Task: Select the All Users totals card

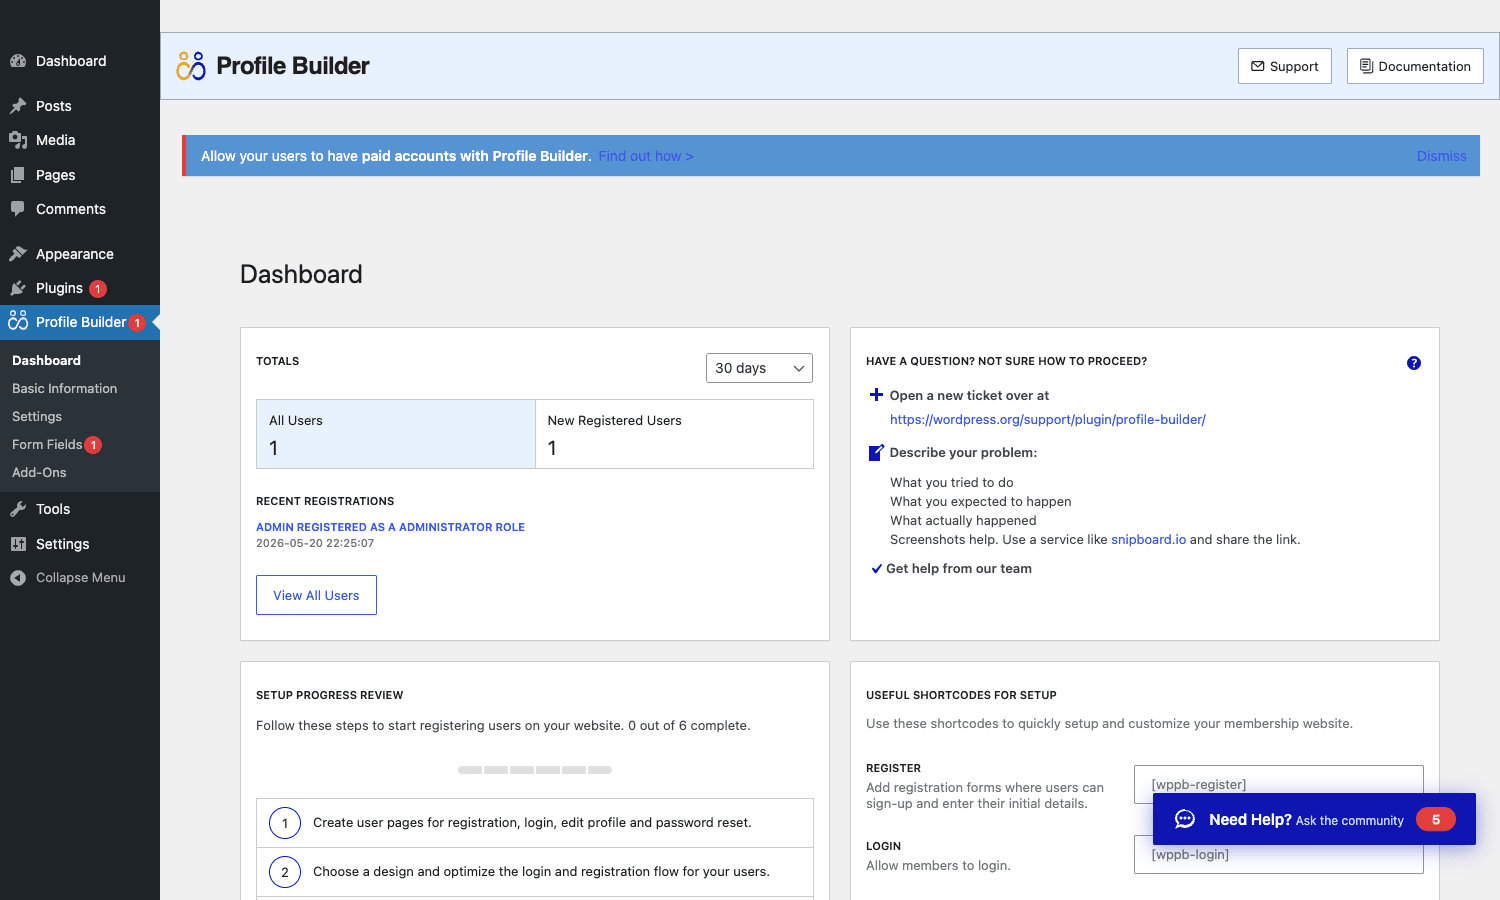Action: point(396,434)
